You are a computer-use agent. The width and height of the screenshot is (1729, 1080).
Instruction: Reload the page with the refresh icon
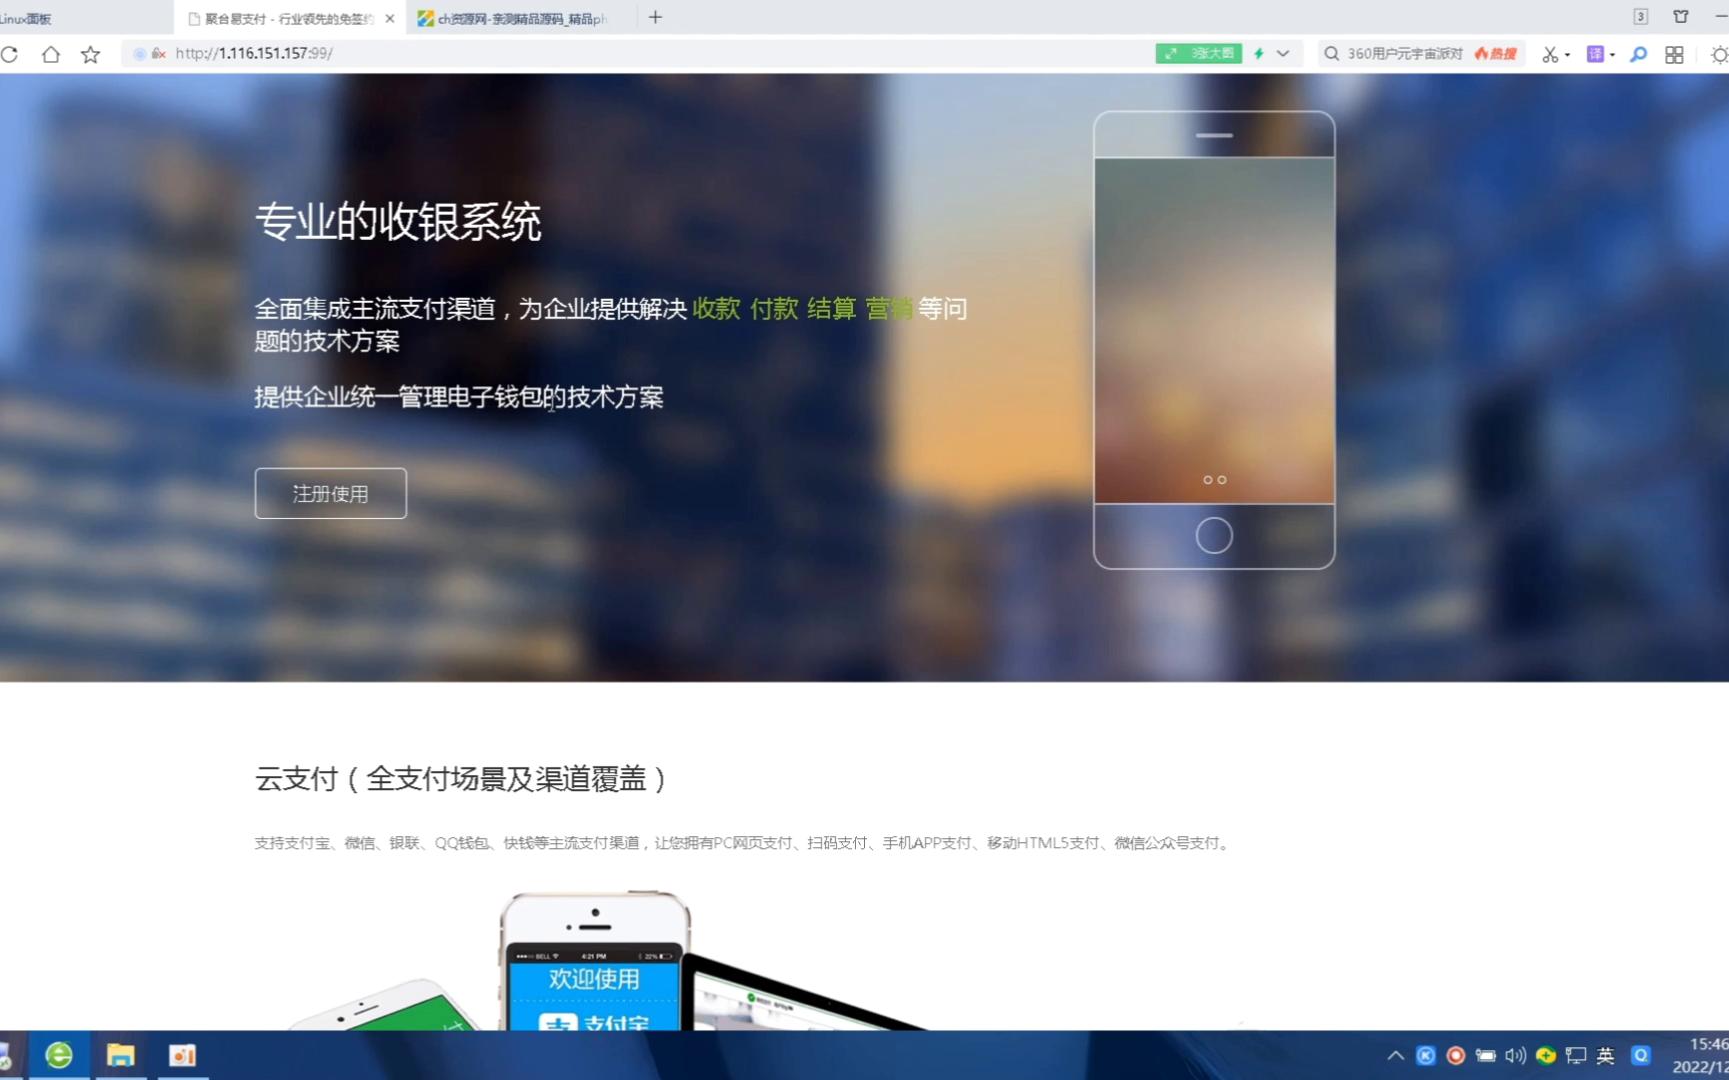[x=10, y=54]
